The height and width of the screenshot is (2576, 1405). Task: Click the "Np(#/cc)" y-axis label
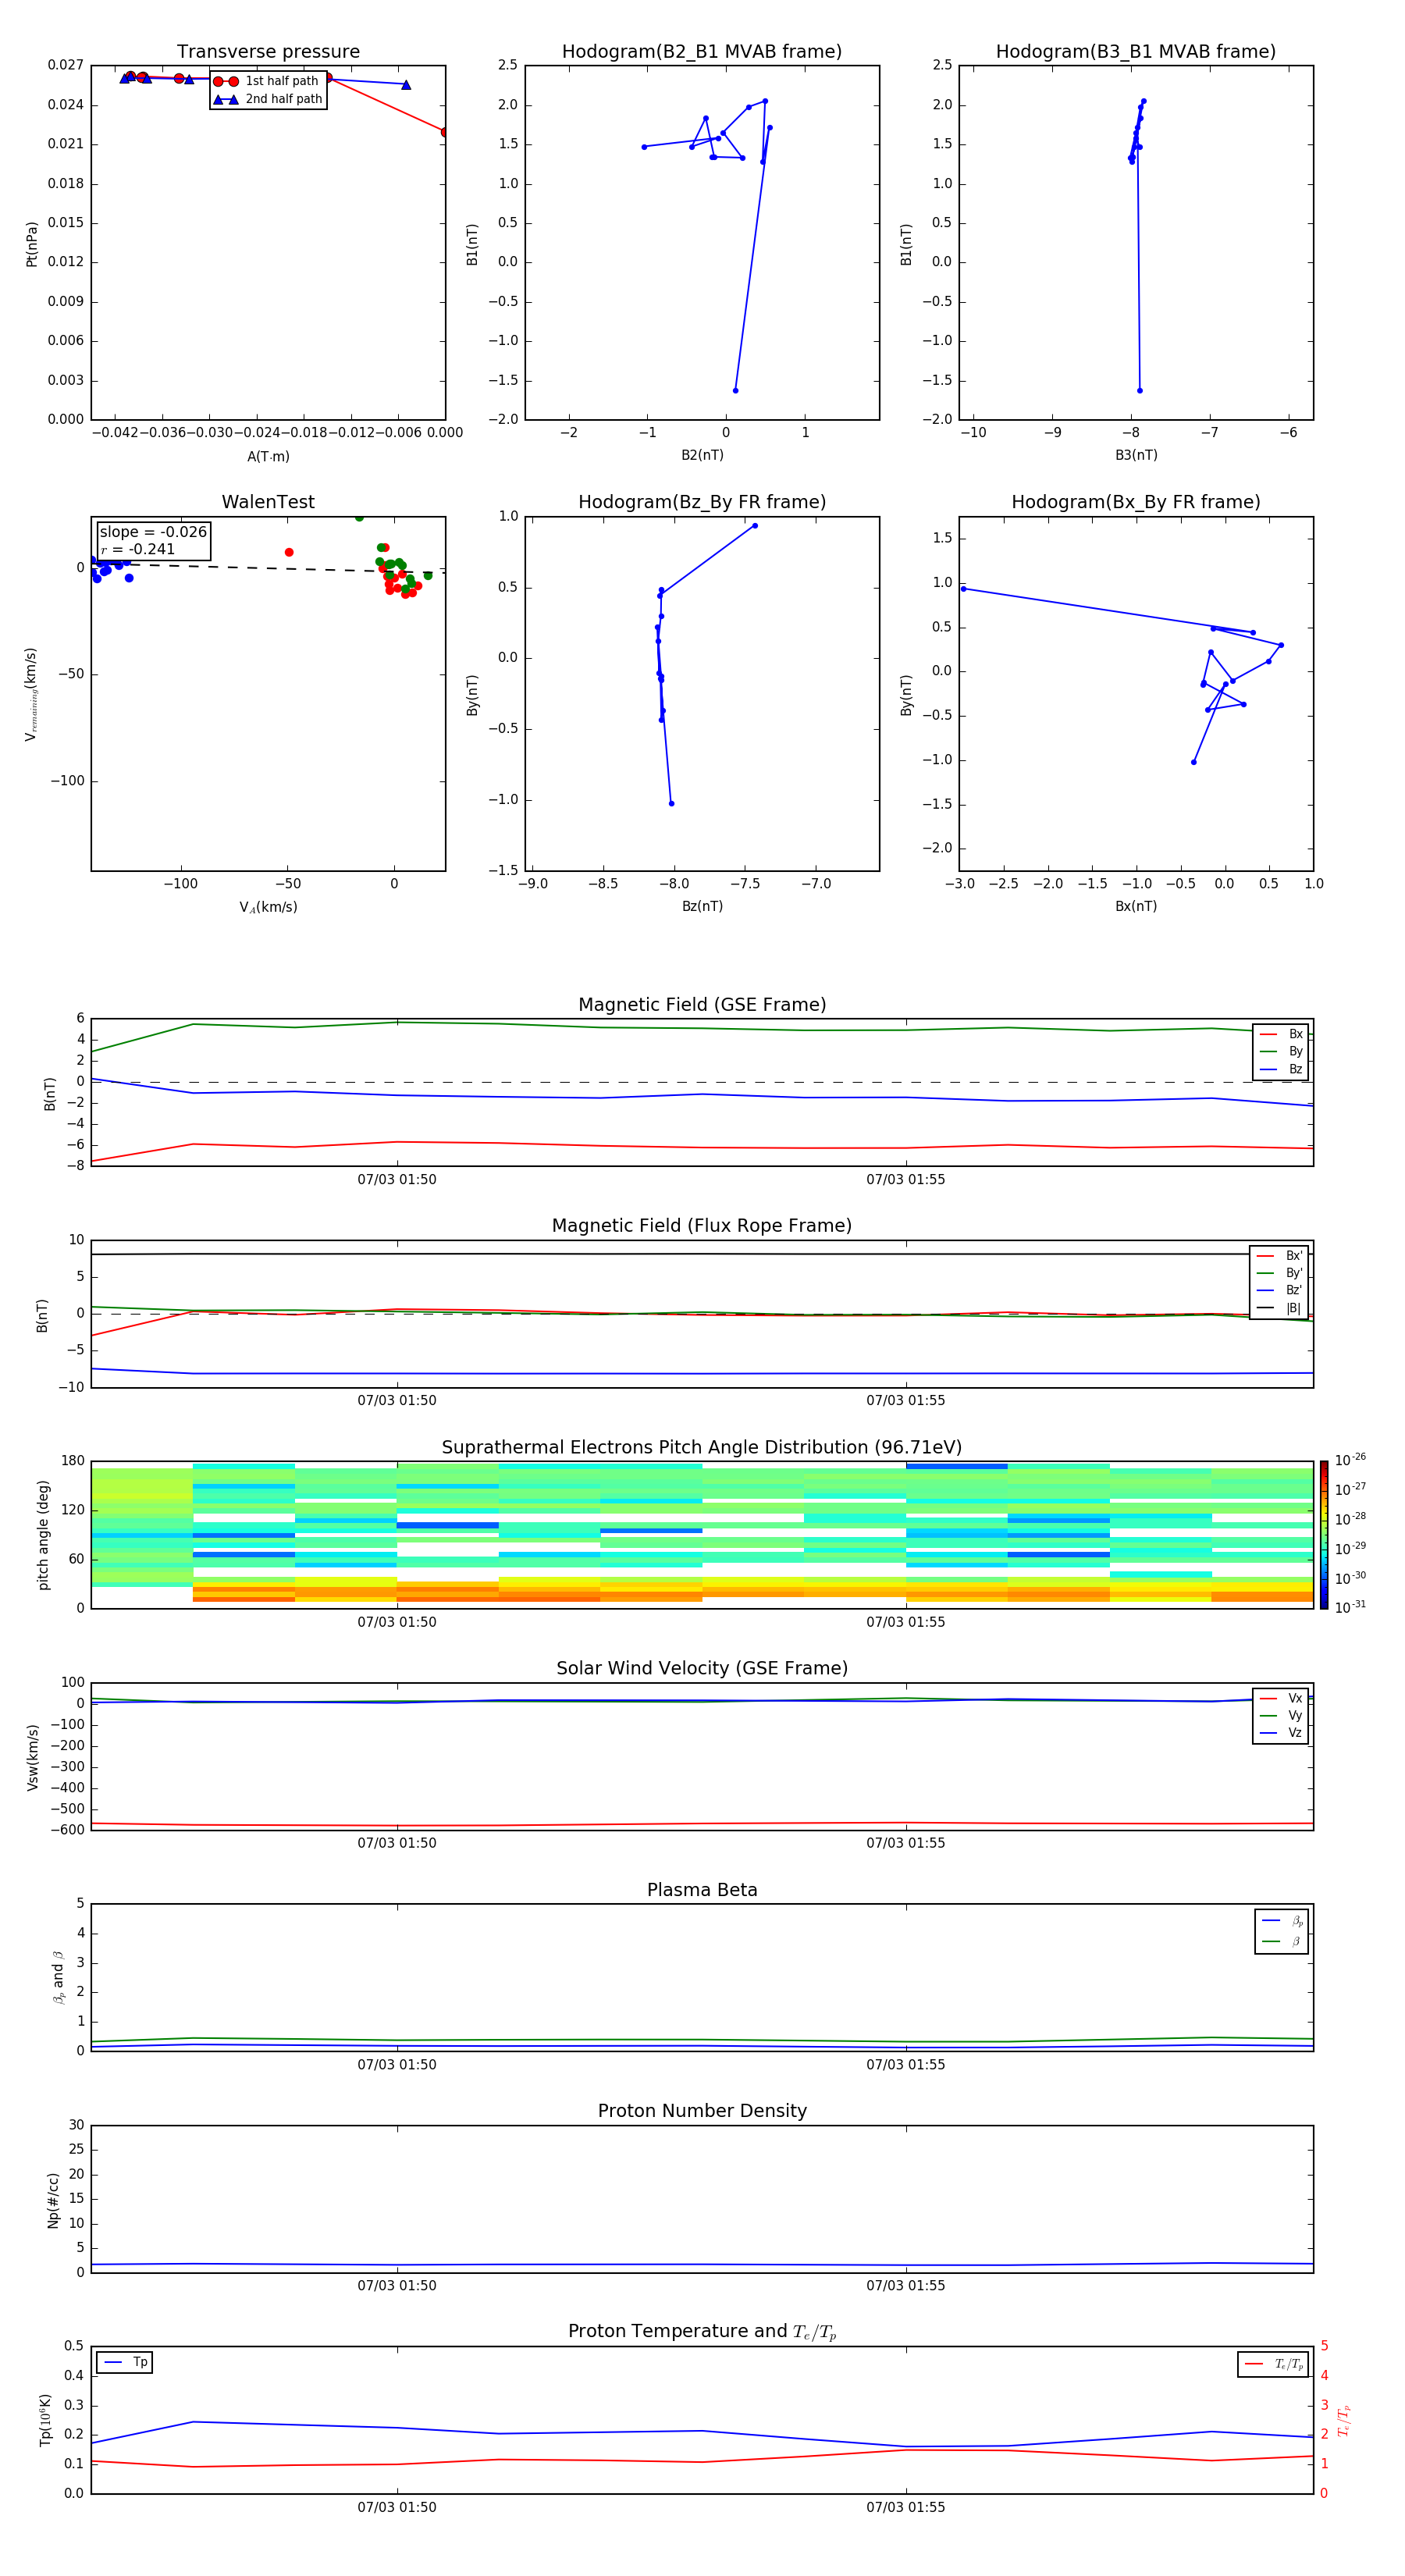(x=53, y=2200)
